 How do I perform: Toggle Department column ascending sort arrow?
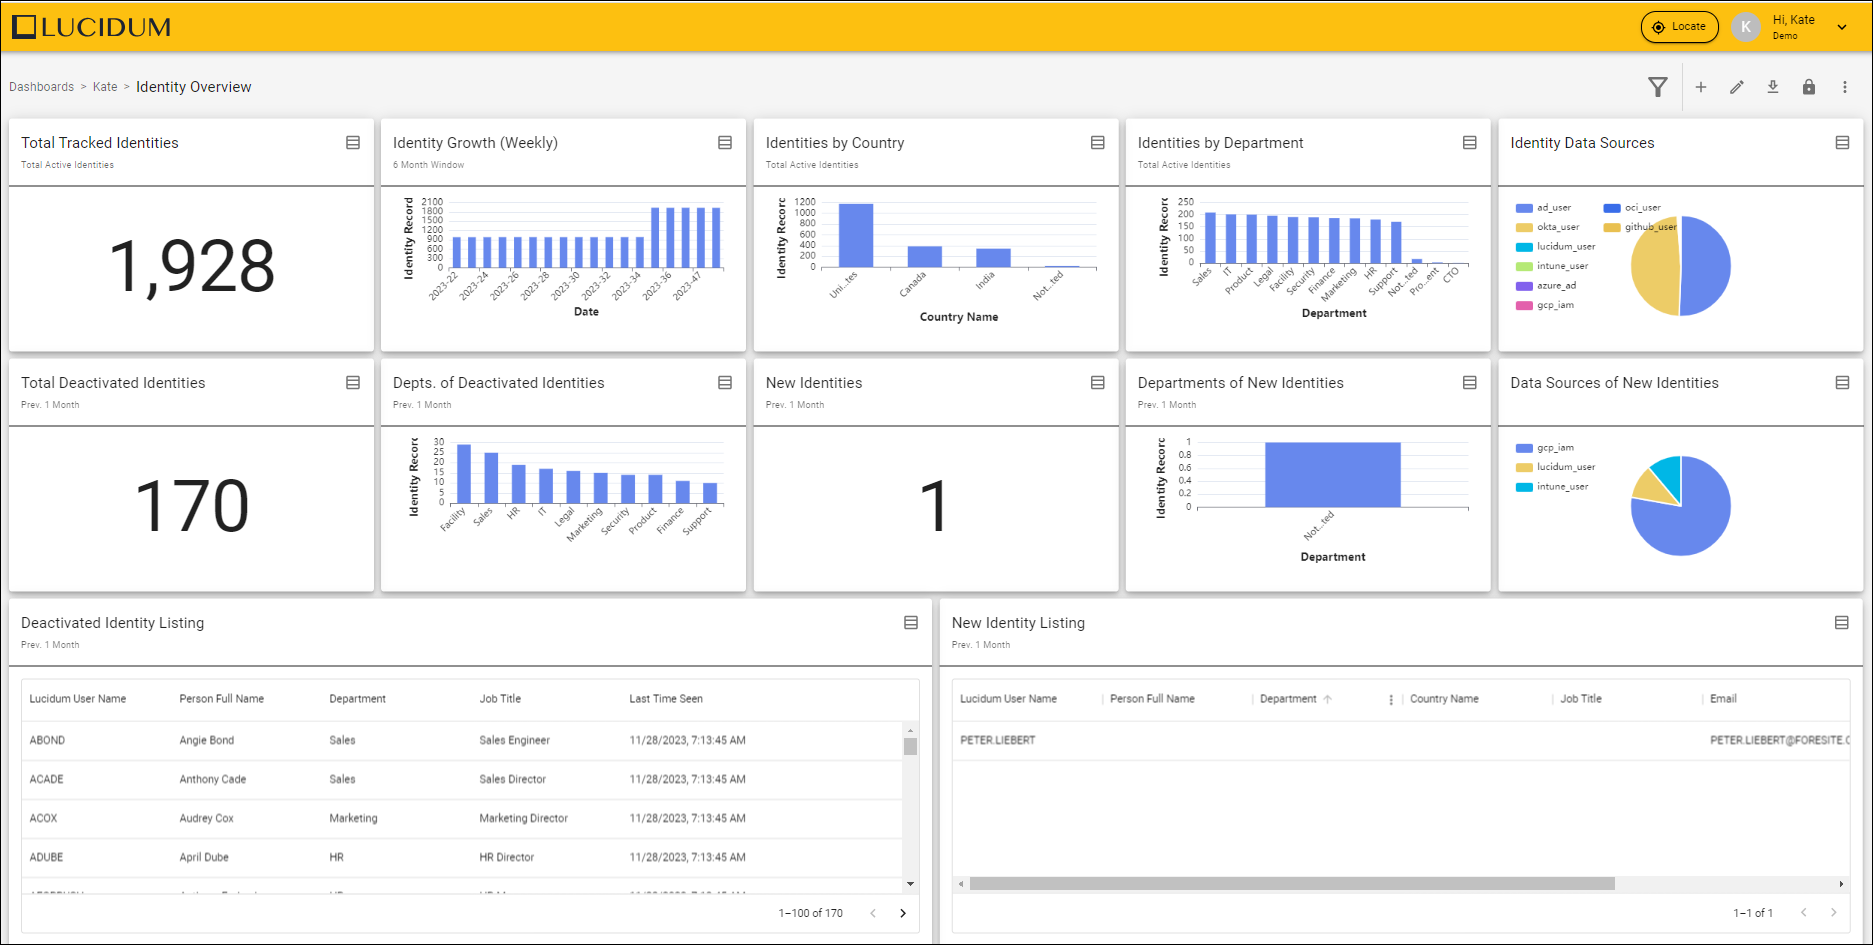[1328, 699]
